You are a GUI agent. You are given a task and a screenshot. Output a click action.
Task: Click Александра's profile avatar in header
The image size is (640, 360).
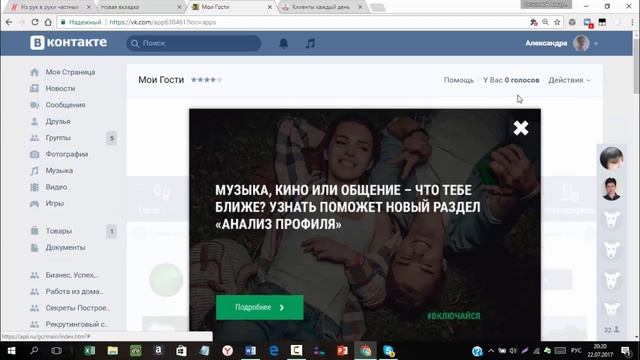coord(581,43)
